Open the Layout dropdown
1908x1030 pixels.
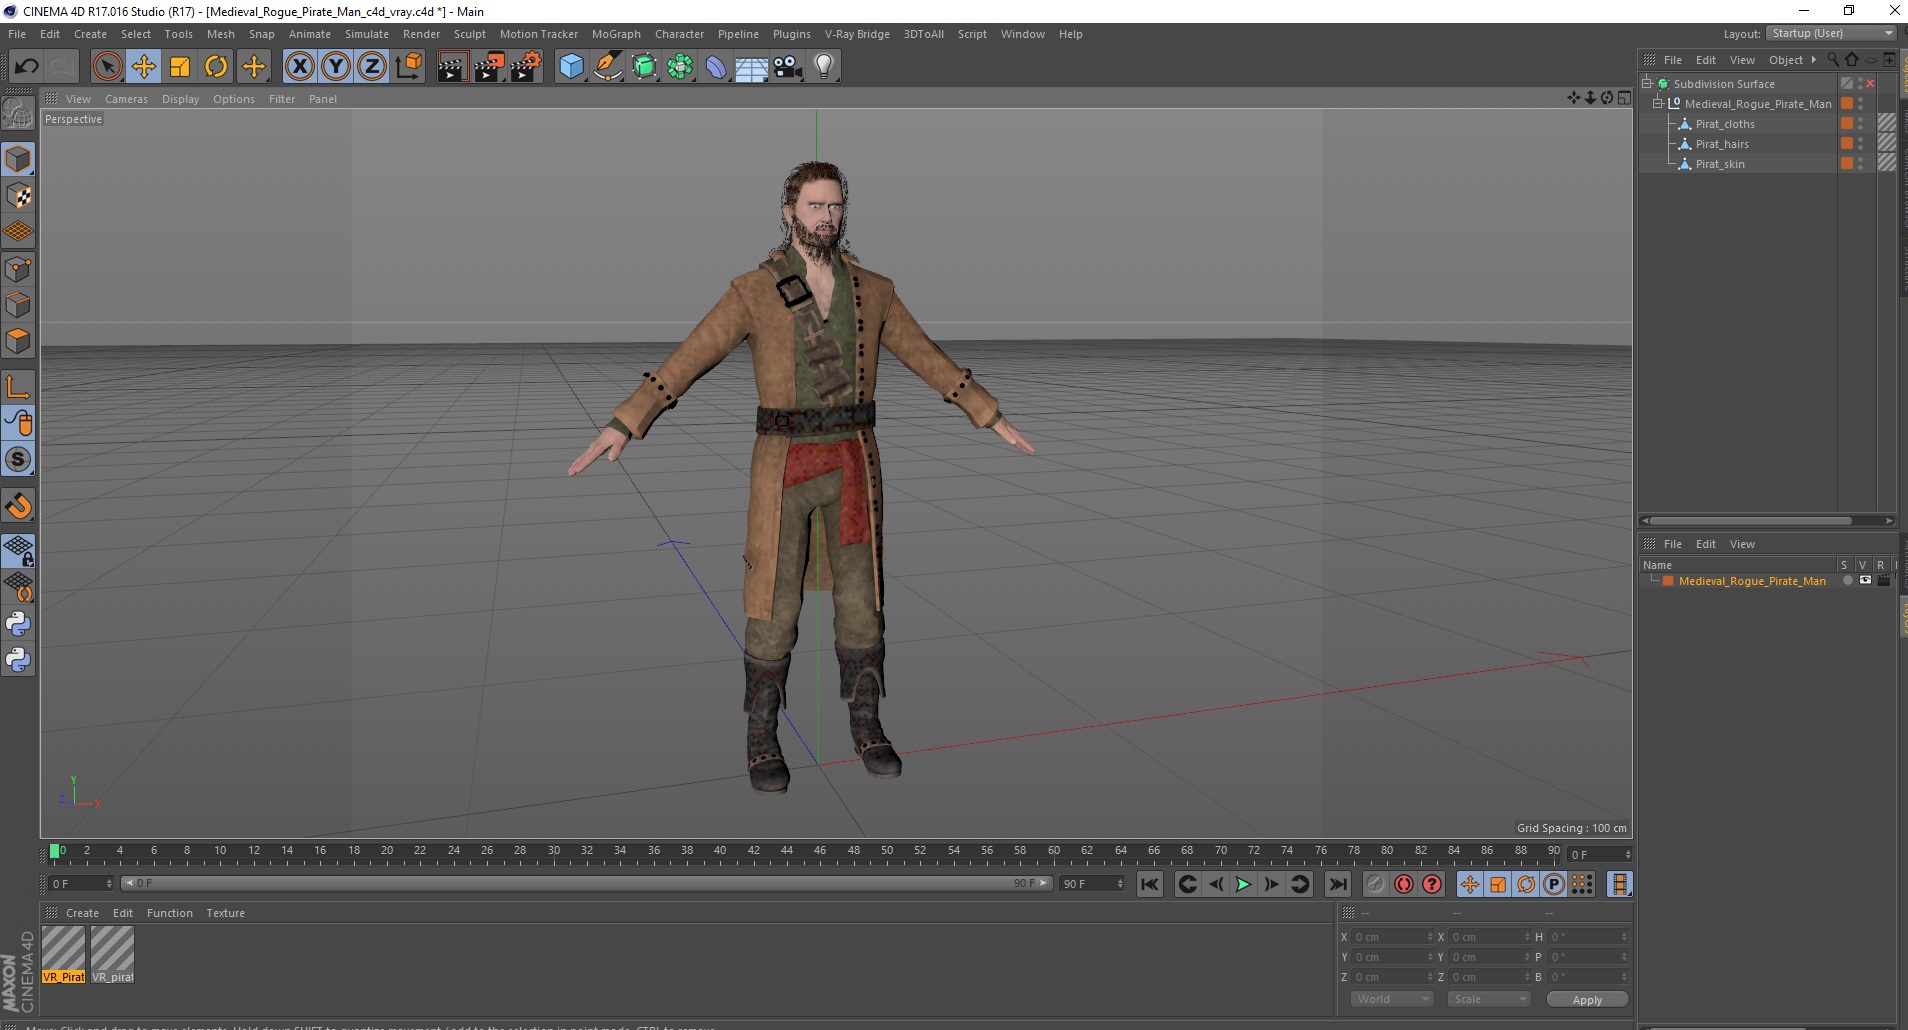(1832, 33)
